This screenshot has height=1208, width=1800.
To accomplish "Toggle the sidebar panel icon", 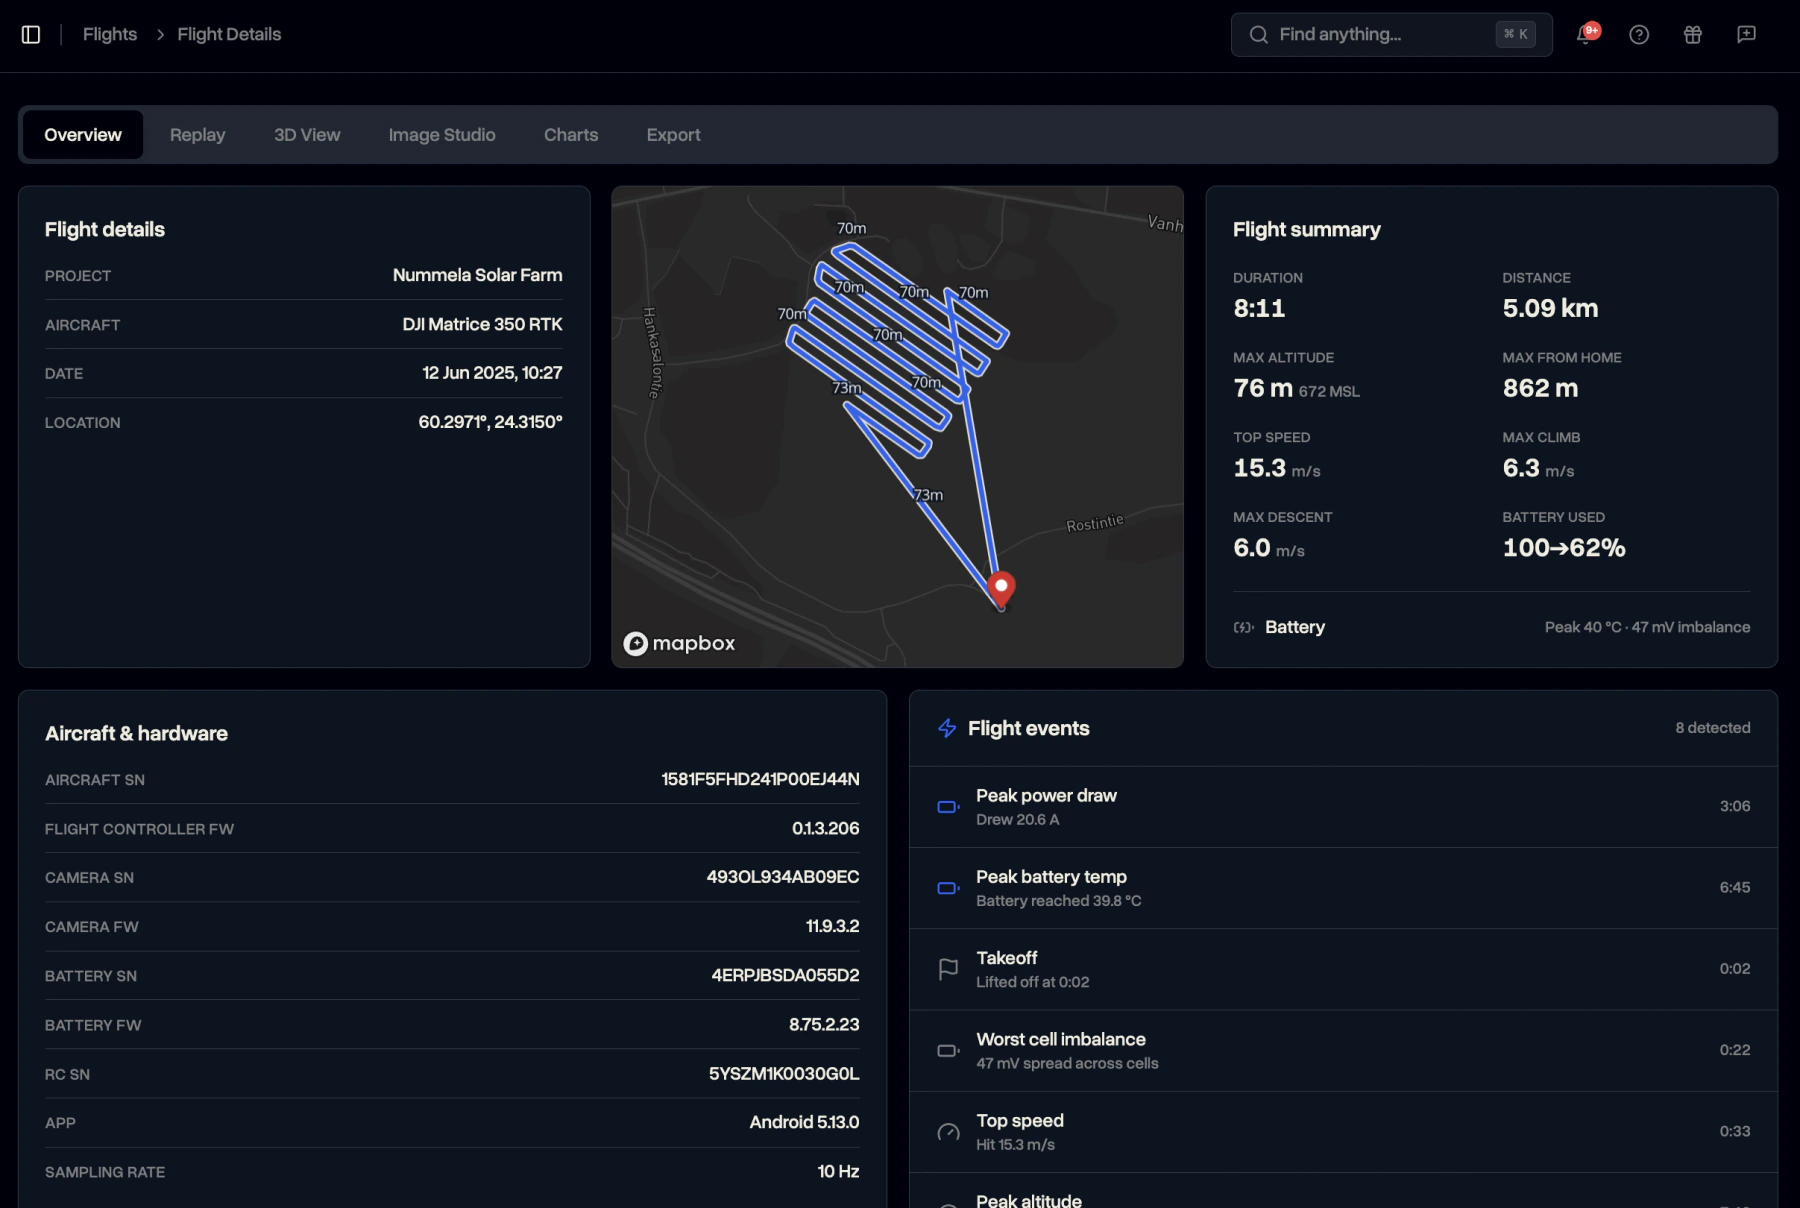I will [31, 35].
